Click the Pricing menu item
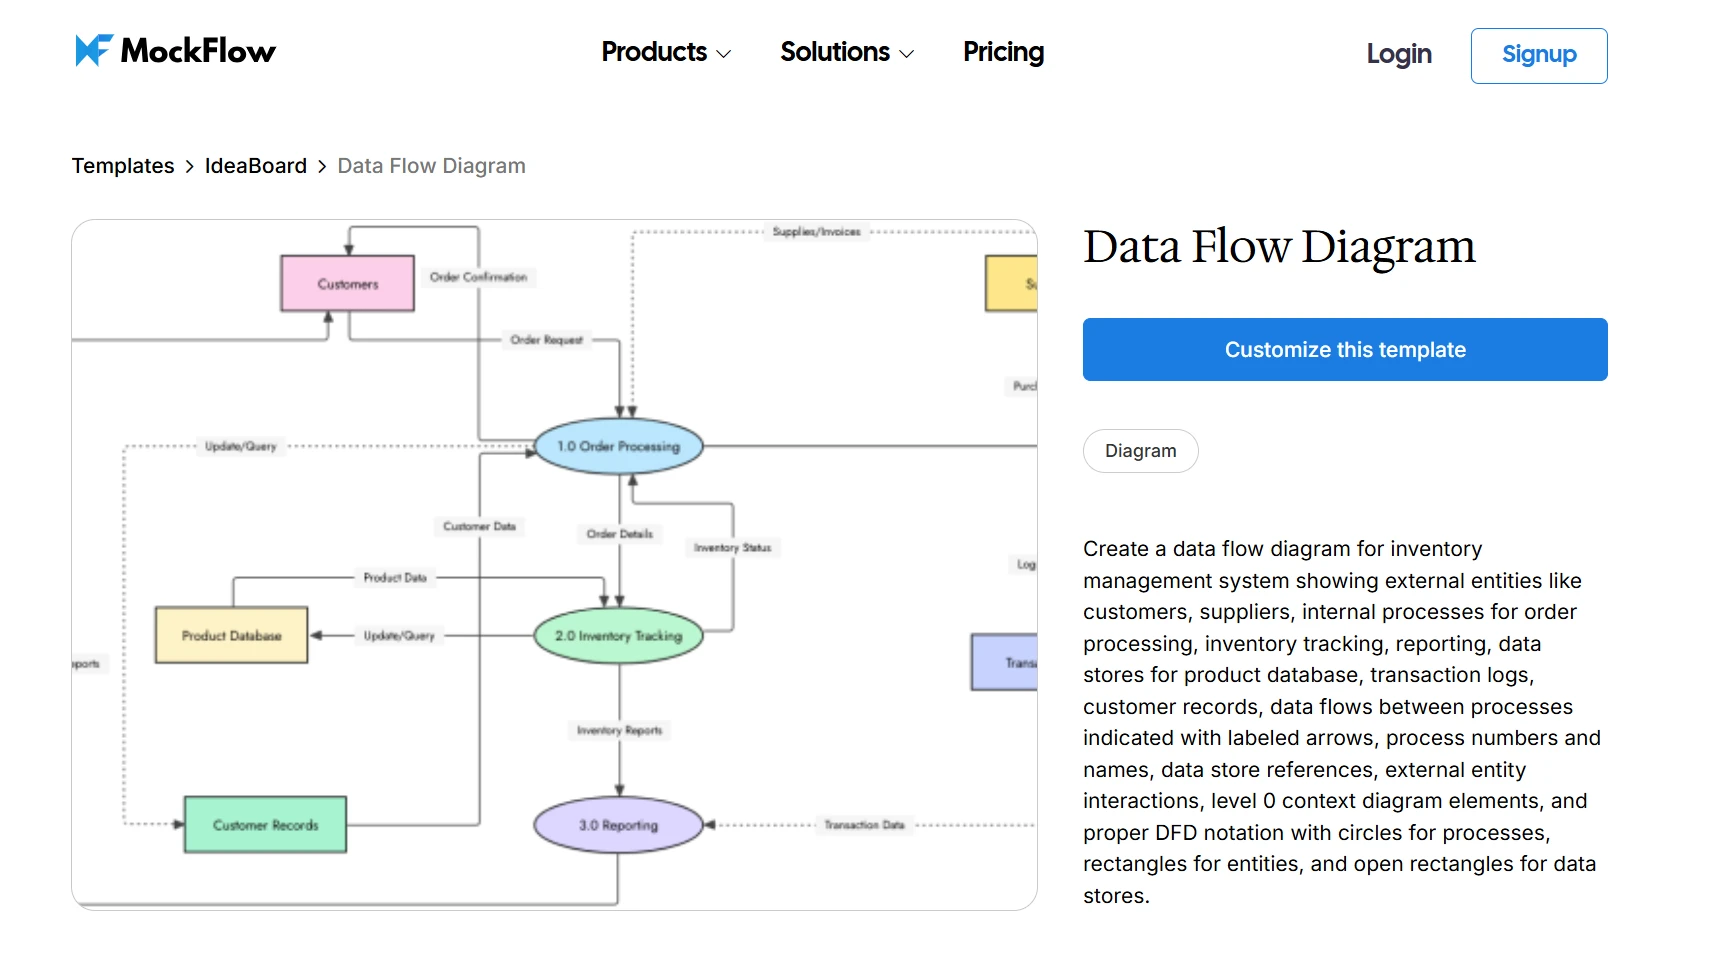Image resolution: width=1735 pixels, height=959 pixels. click(1003, 52)
